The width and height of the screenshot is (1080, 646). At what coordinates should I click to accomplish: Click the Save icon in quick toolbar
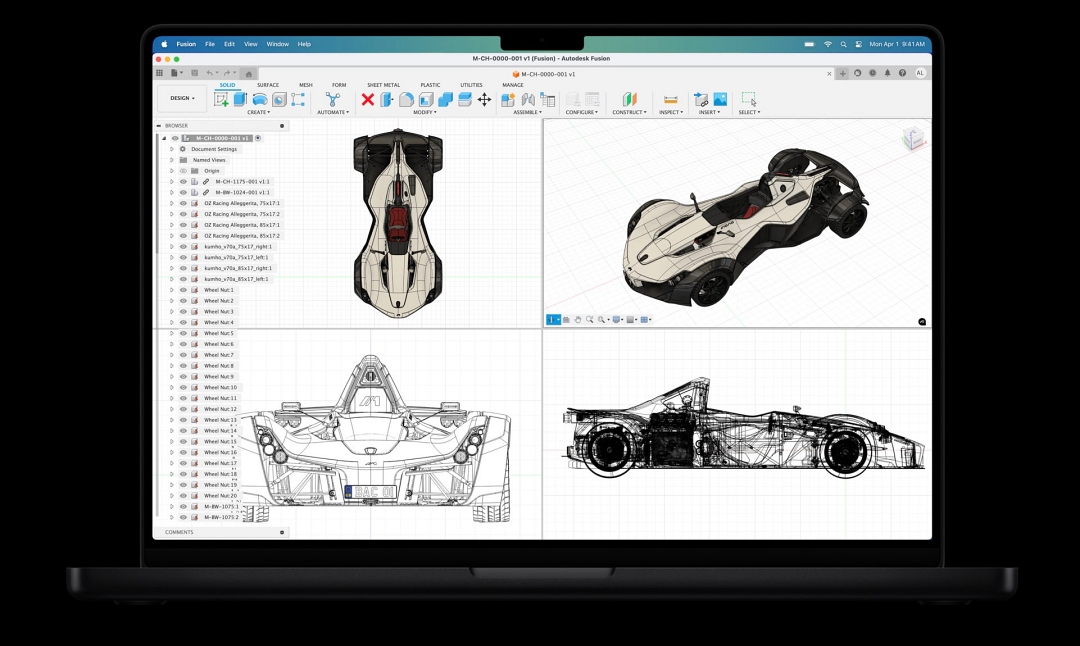[195, 73]
